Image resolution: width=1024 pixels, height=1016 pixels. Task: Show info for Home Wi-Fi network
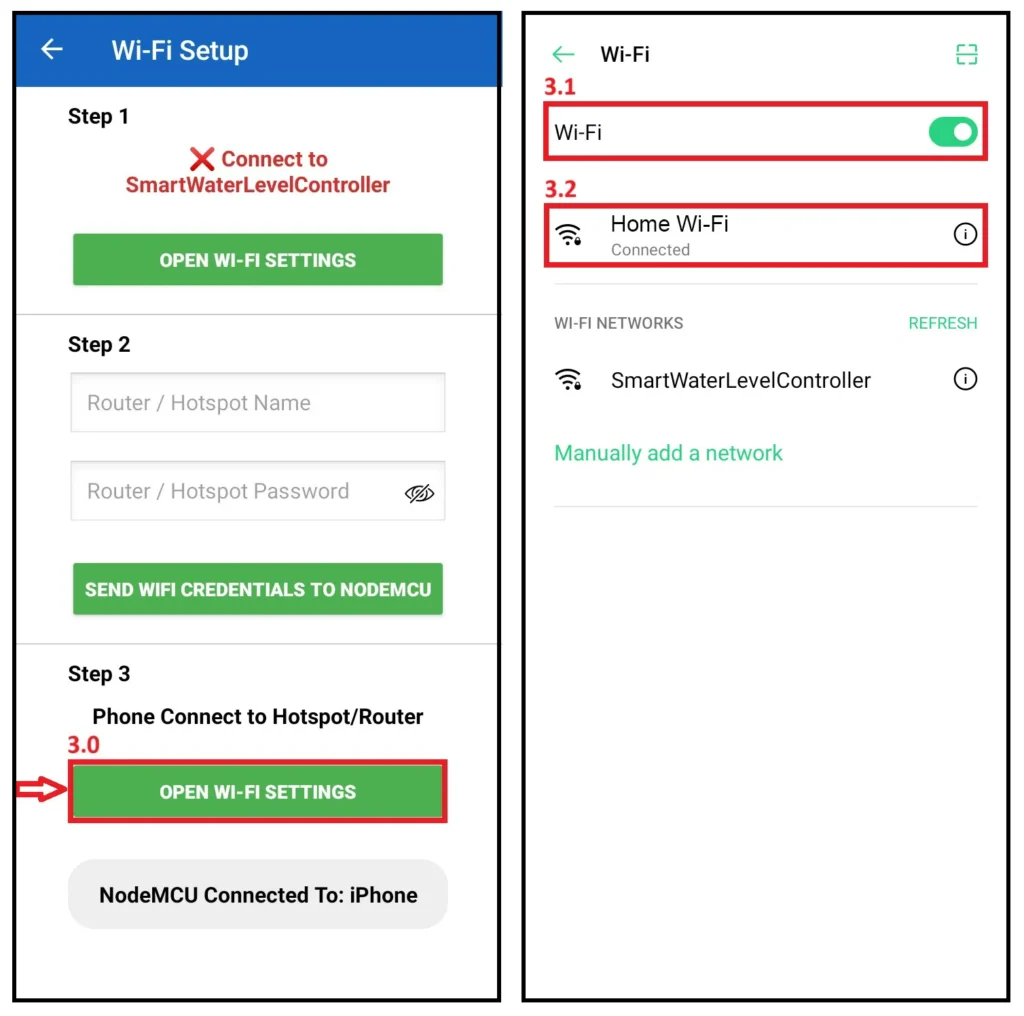[x=965, y=234]
